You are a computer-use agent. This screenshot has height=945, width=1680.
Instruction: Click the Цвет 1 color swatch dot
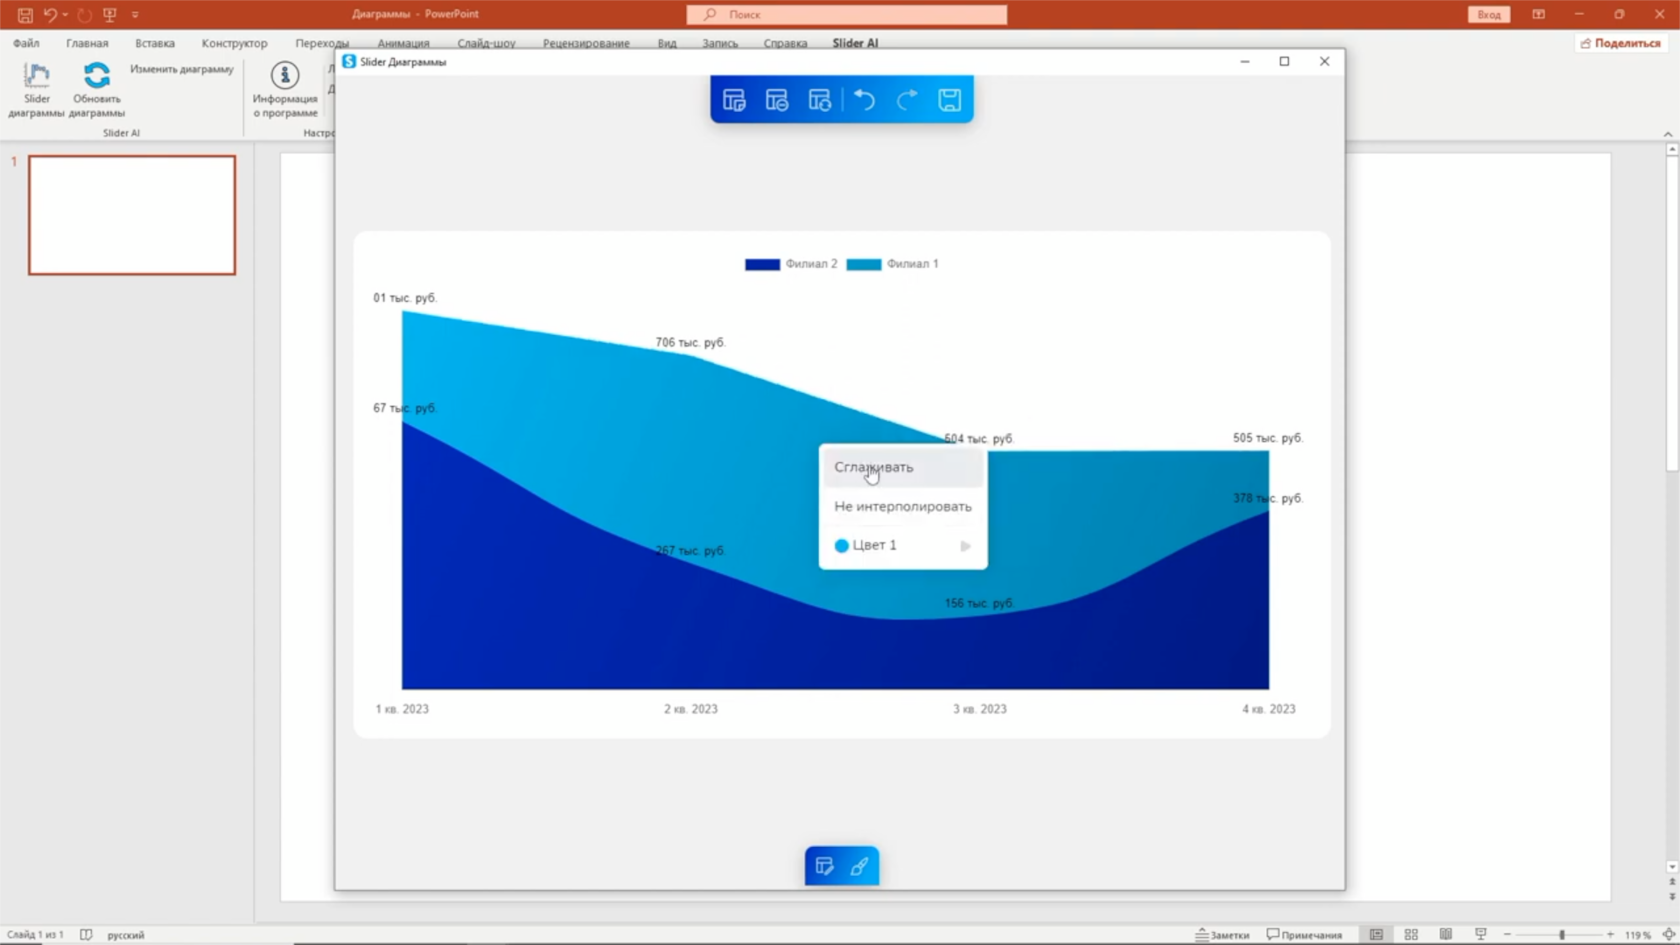point(841,546)
